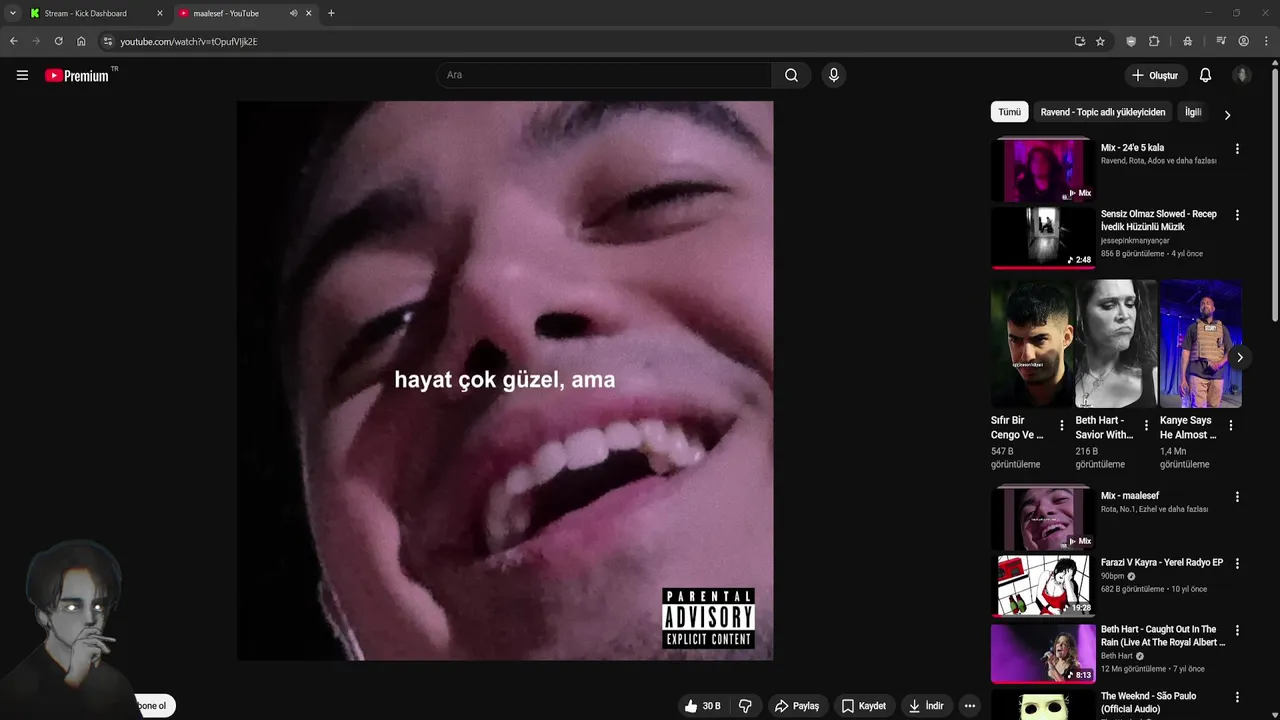1280x720 pixels.
Task: Click the search magnifier button
Action: (x=791, y=75)
